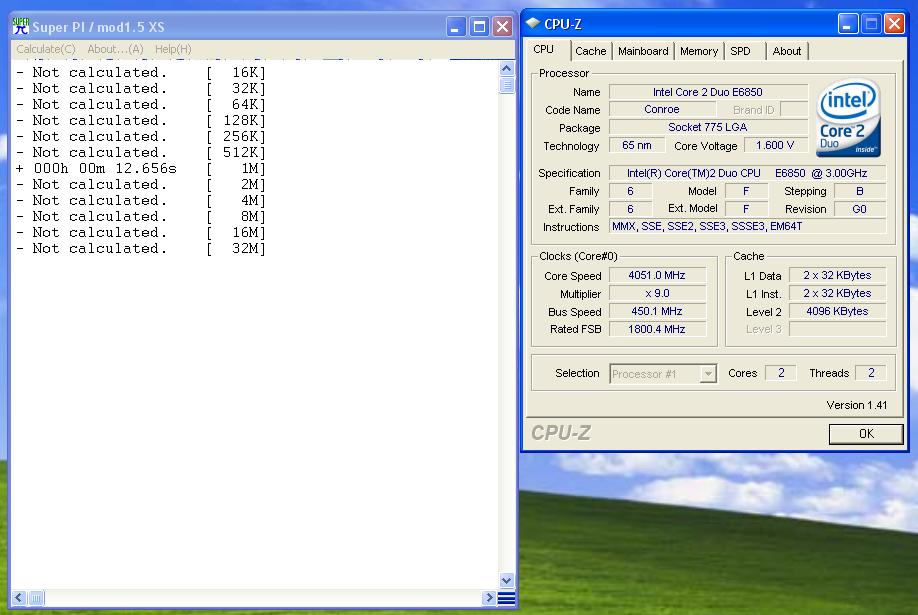Screen dimensions: 918x615
Task: Click the vertical scrollbar thumb in Super PI
Action: tap(506, 85)
